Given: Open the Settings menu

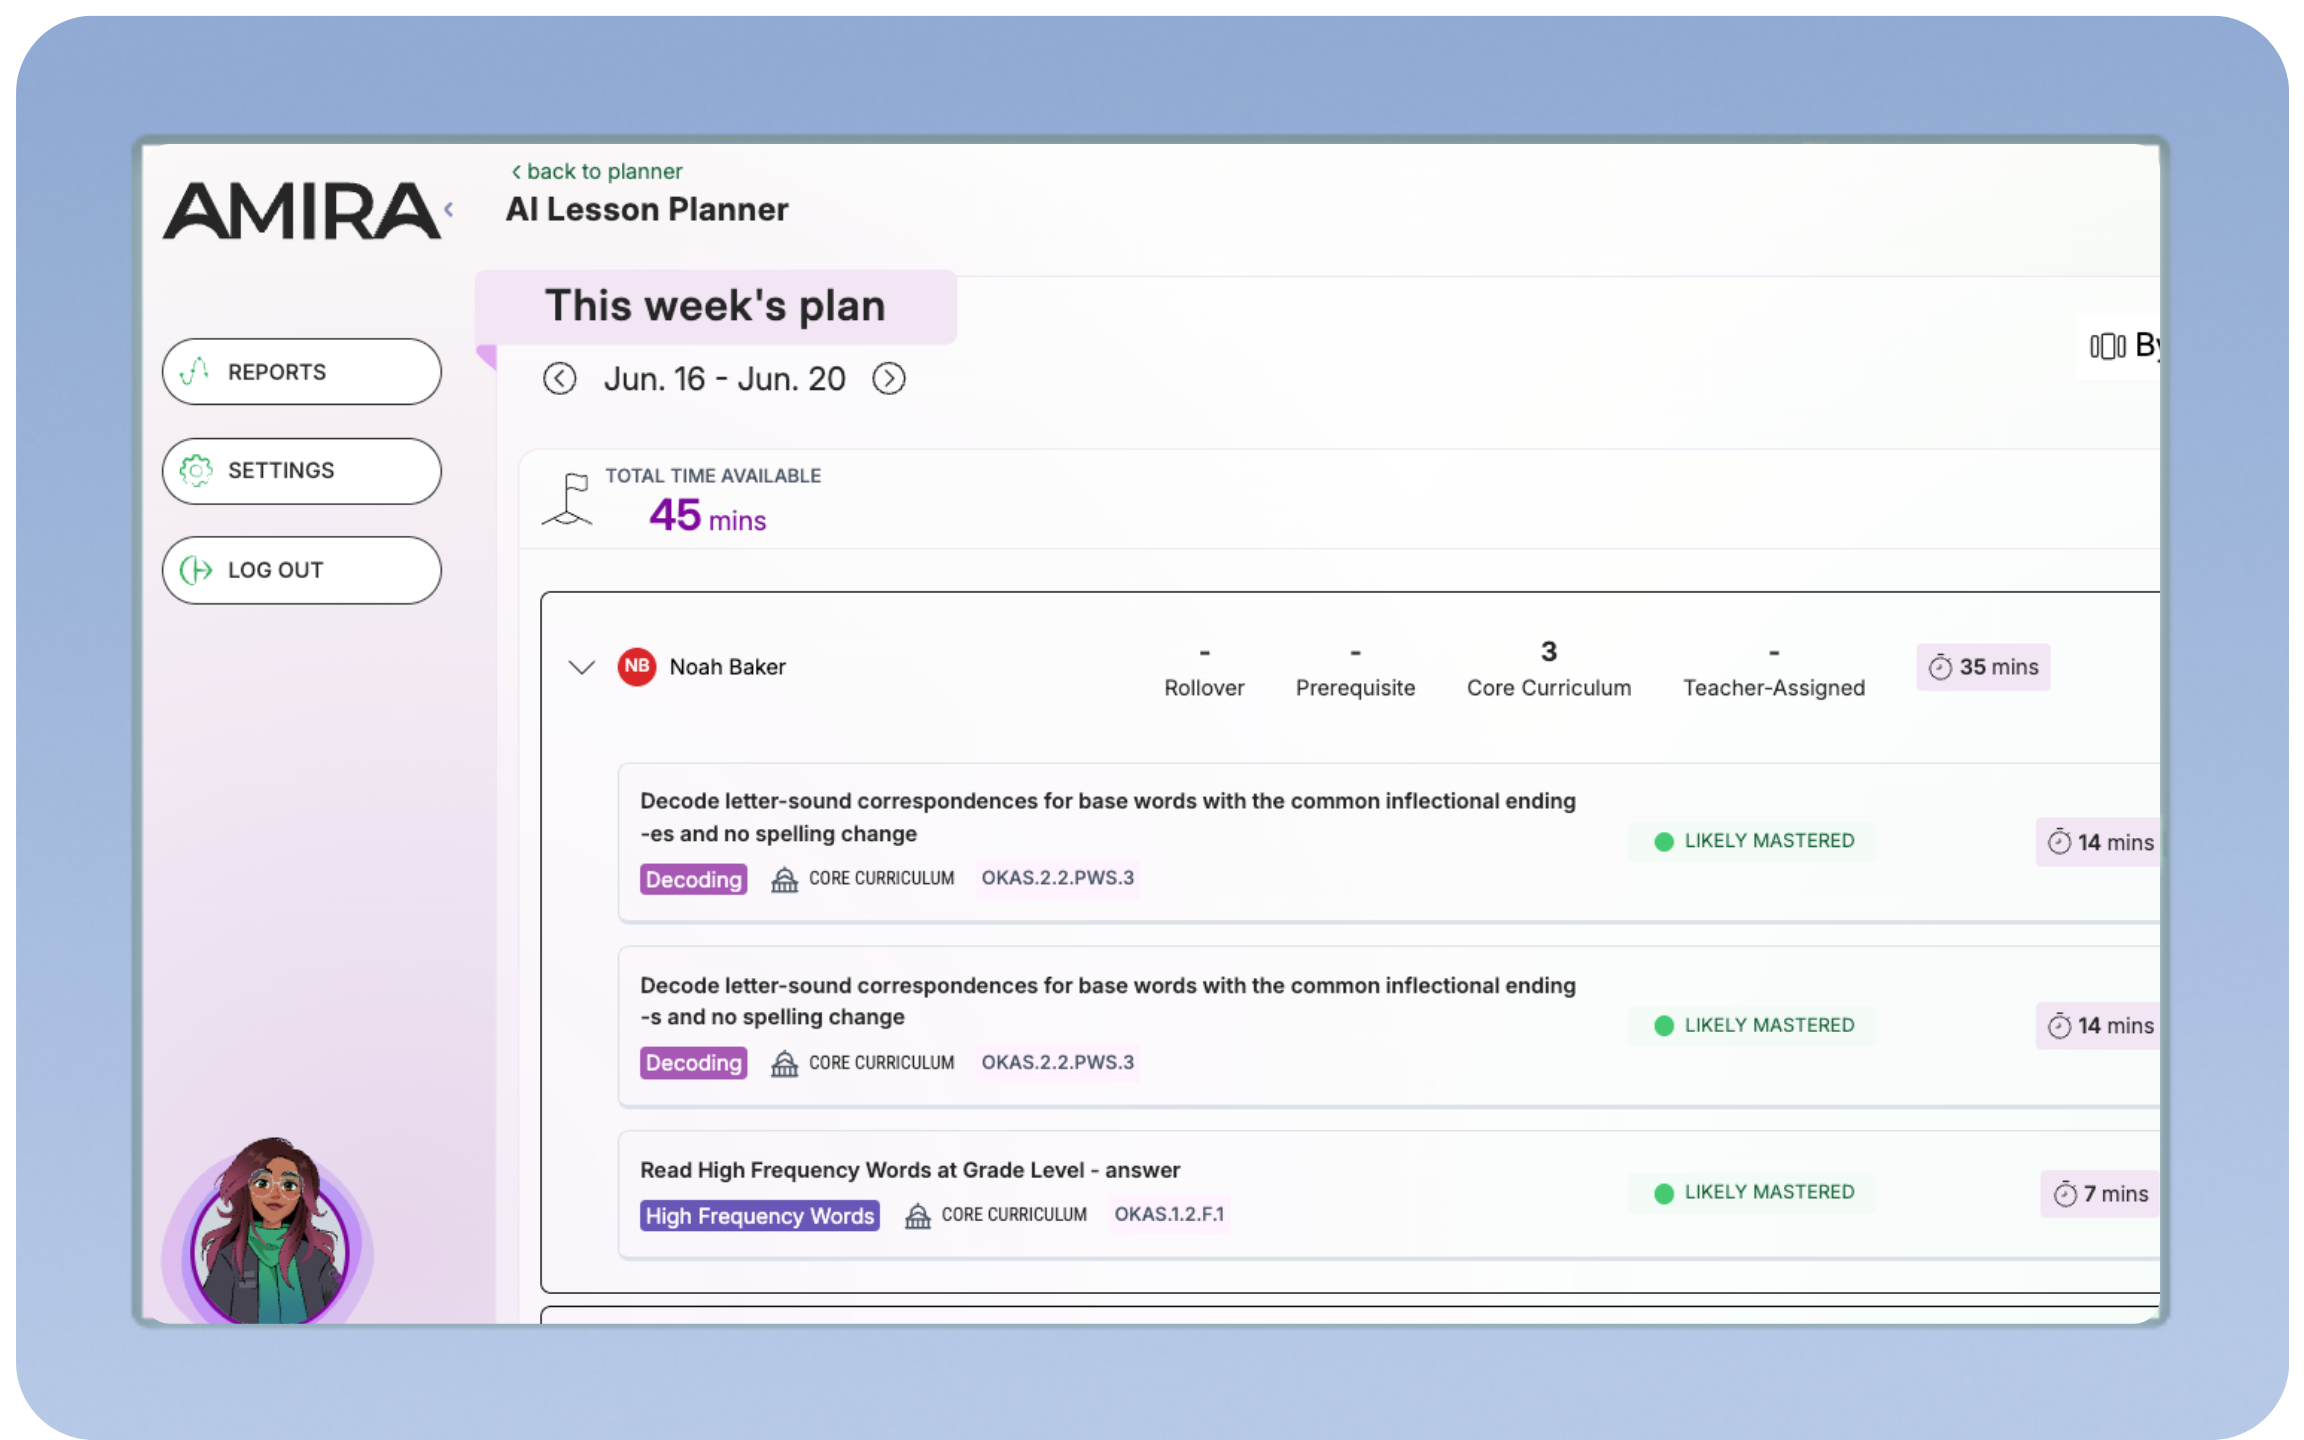Looking at the screenshot, I should (301, 471).
